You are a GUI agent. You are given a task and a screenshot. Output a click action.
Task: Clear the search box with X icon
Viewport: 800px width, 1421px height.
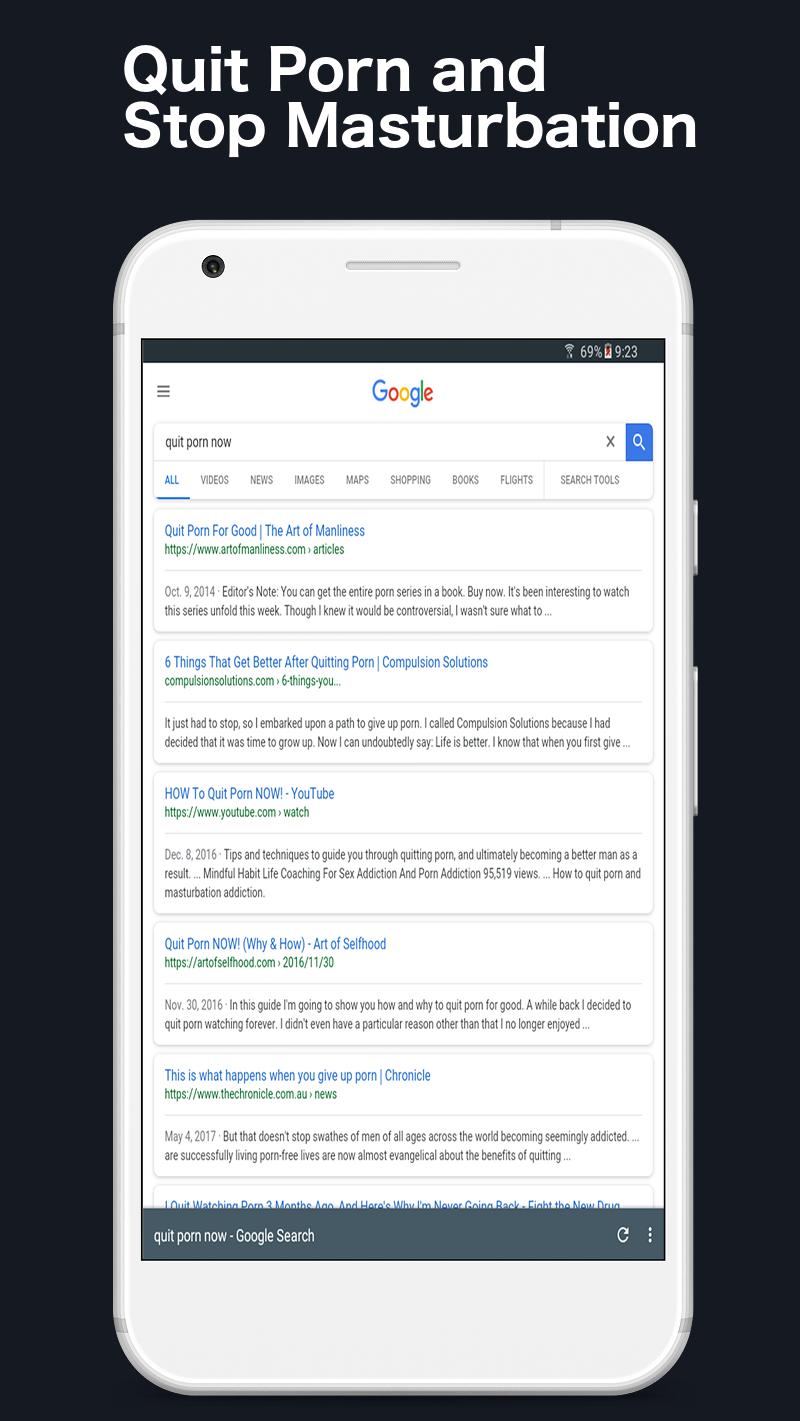pyautogui.click(x=610, y=442)
